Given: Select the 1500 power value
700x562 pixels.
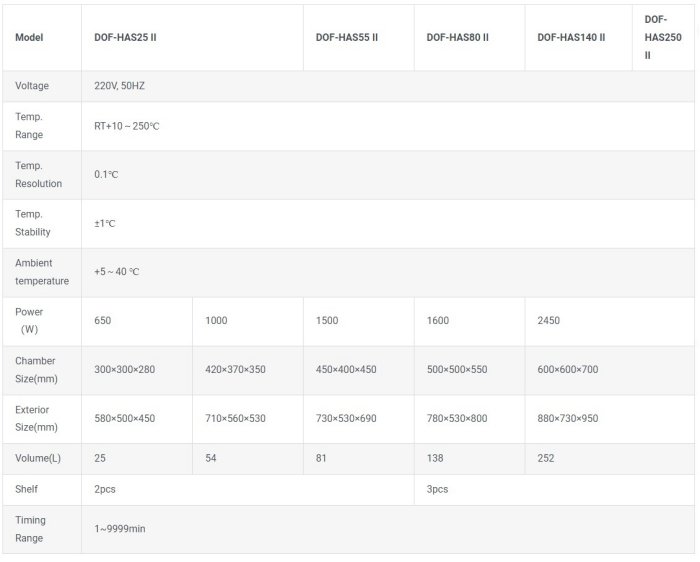Looking at the screenshot, I should coord(327,321).
